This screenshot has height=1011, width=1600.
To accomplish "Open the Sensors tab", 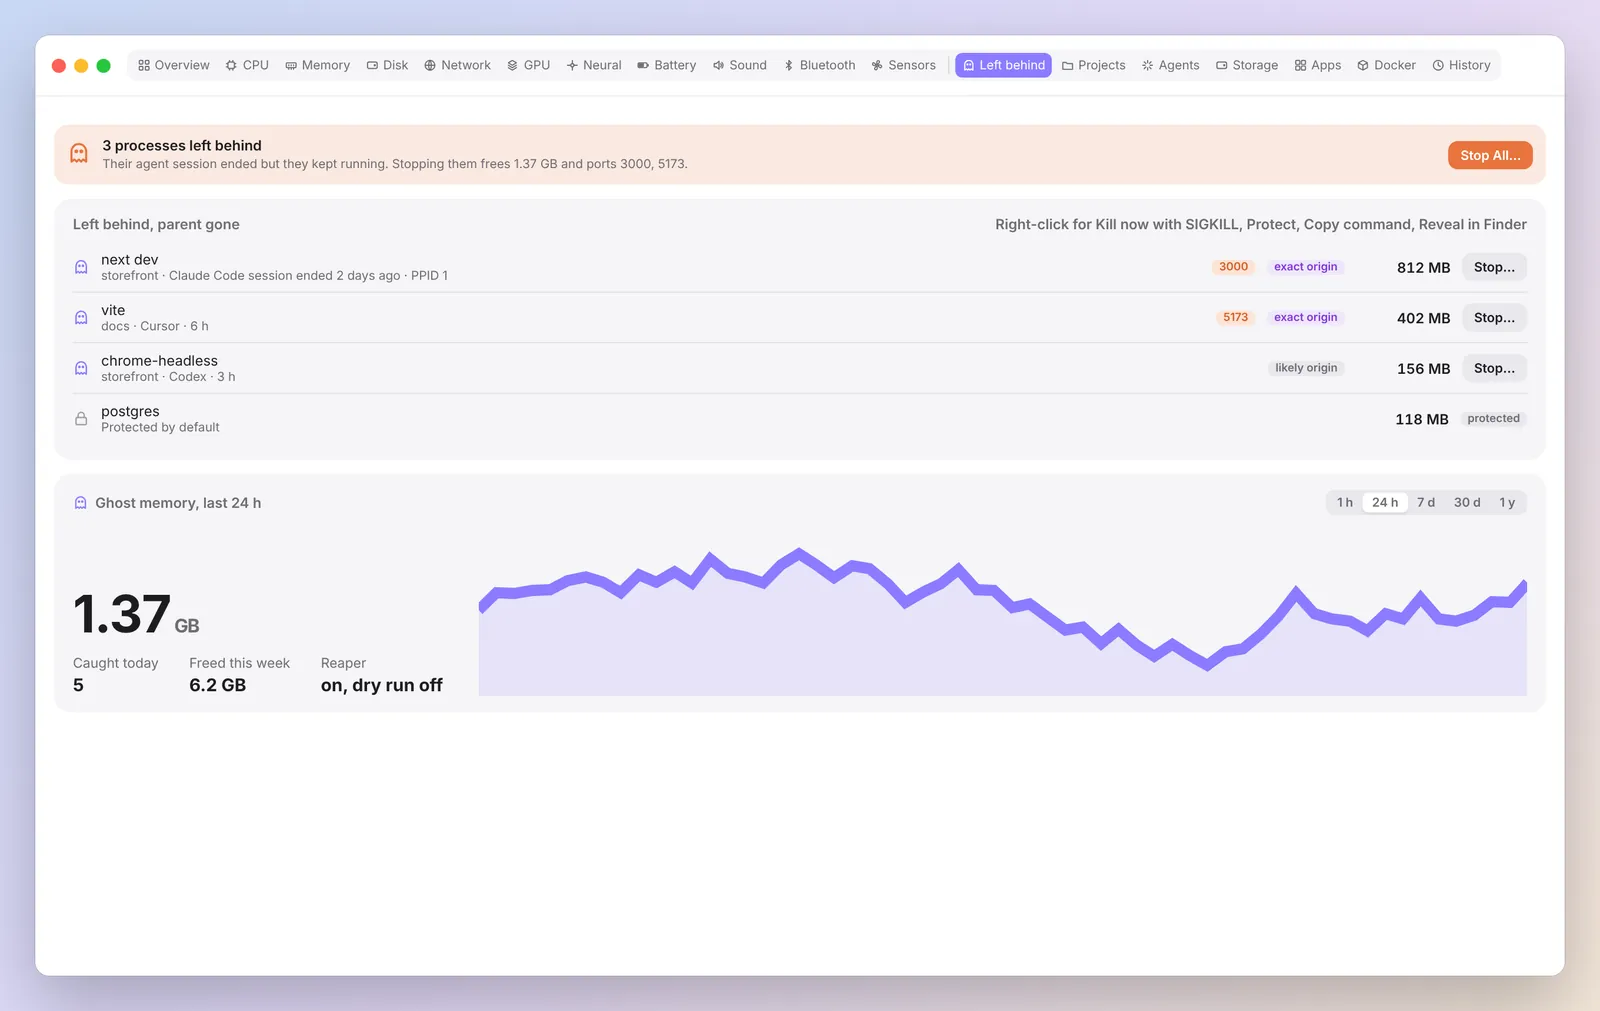I will pos(904,65).
